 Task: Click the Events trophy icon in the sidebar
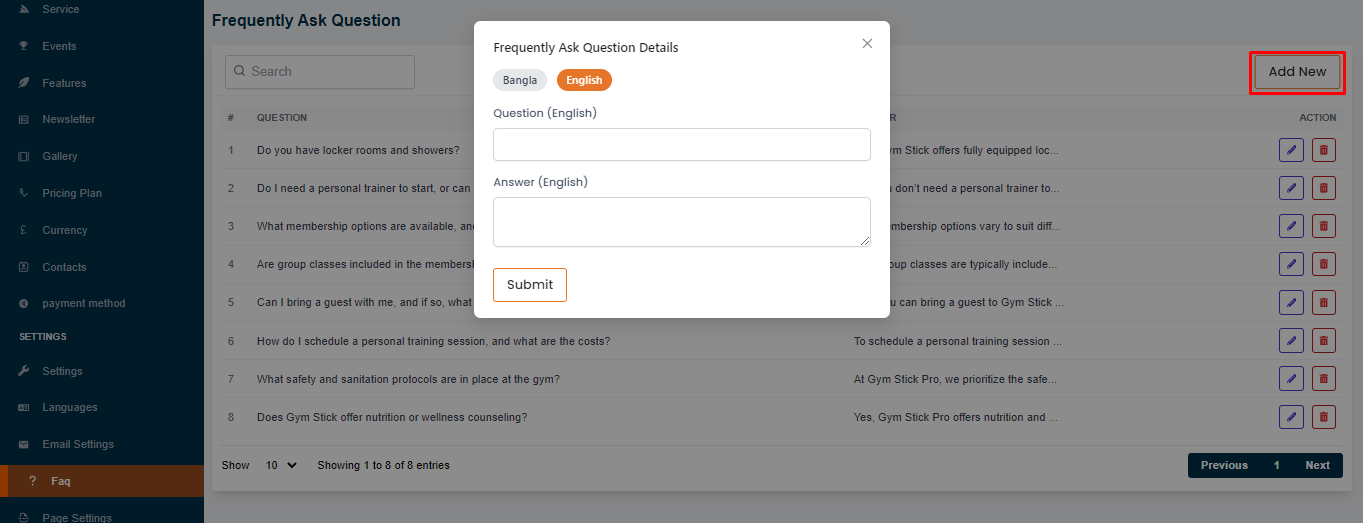click(x=24, y=46)
